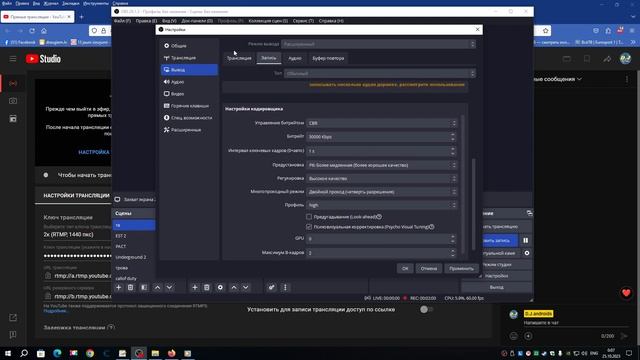Toggle Psycho Visual Tuning checkbox
640x360 pixels.
[309, 227]
